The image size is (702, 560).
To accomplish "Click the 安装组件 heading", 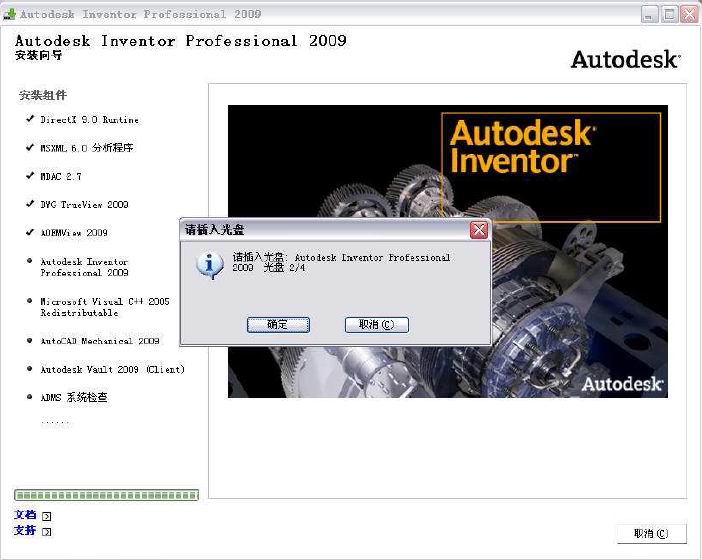I will 43,95.
